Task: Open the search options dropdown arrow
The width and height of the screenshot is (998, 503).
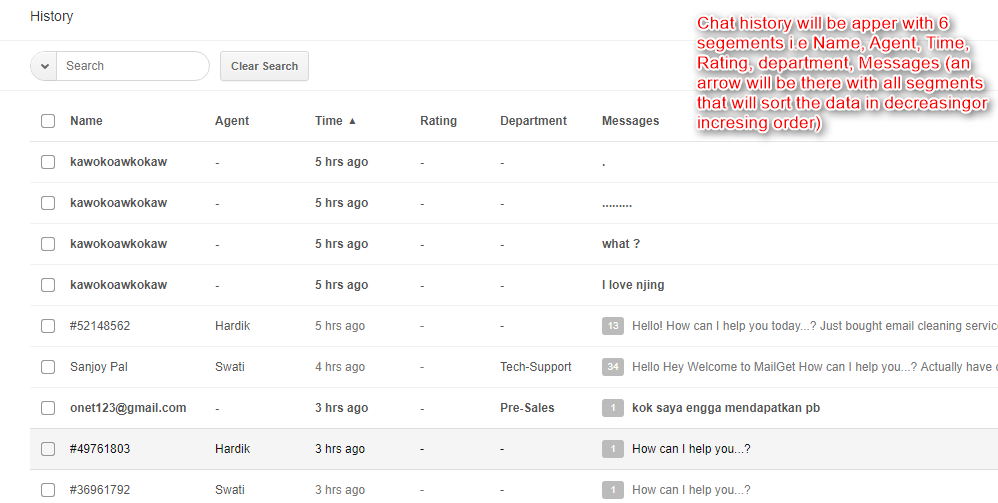Action: pyautogui.click(x=44, y=66)
